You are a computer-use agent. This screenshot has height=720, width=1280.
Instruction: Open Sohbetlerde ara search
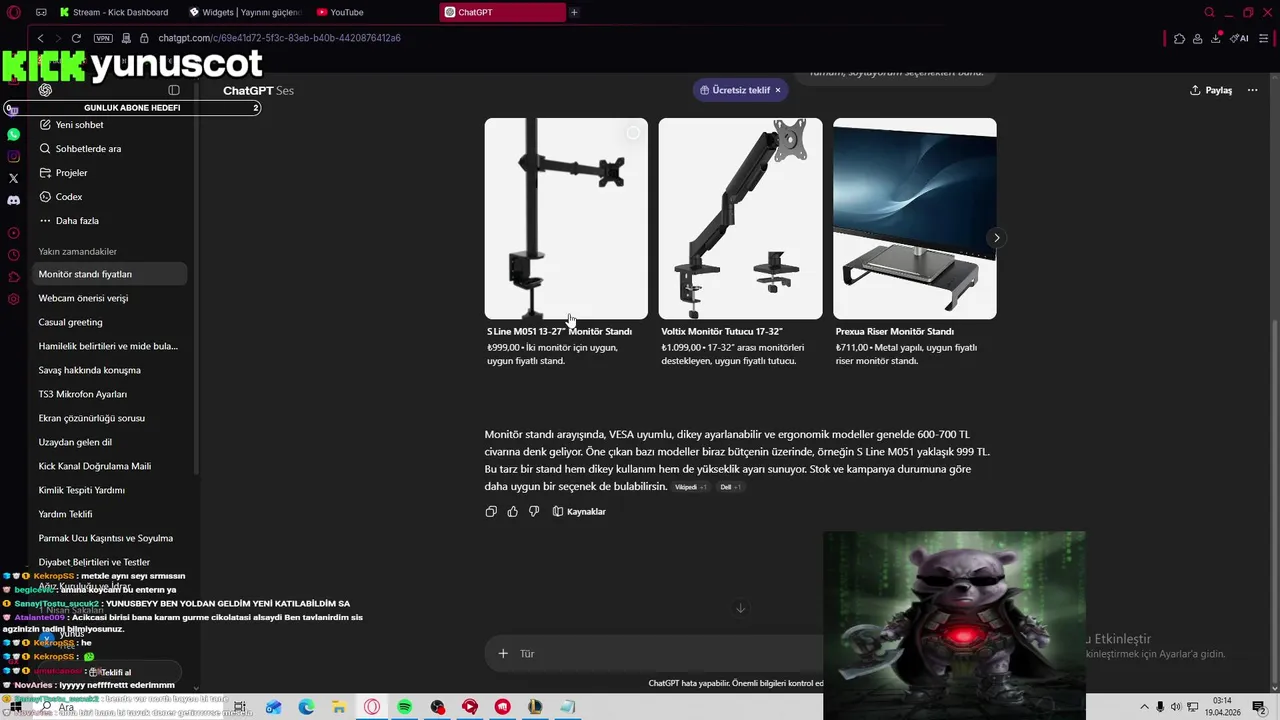[x=110, y=149]
